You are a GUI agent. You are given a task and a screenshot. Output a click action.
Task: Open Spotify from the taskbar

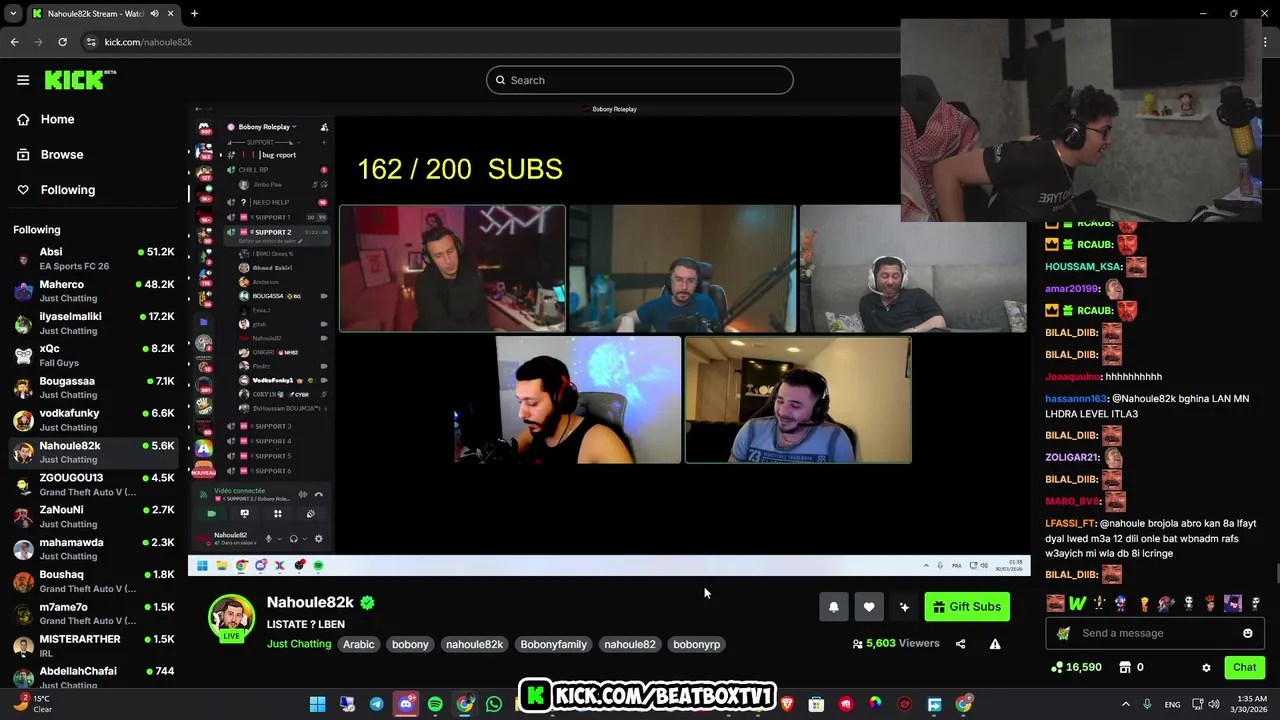(435, 704)
